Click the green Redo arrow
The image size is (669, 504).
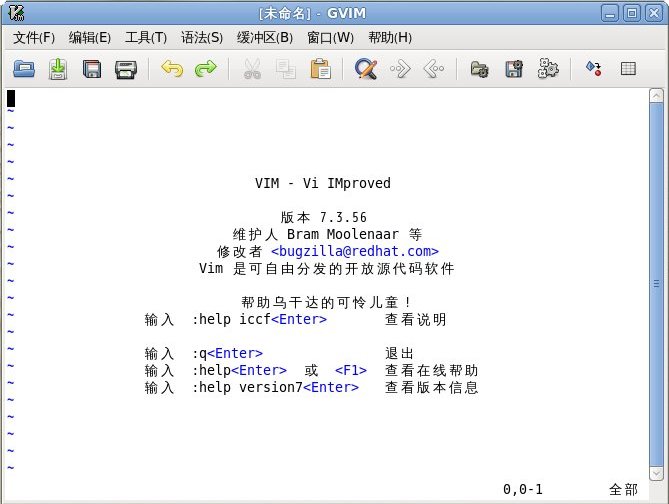[206, 69]
